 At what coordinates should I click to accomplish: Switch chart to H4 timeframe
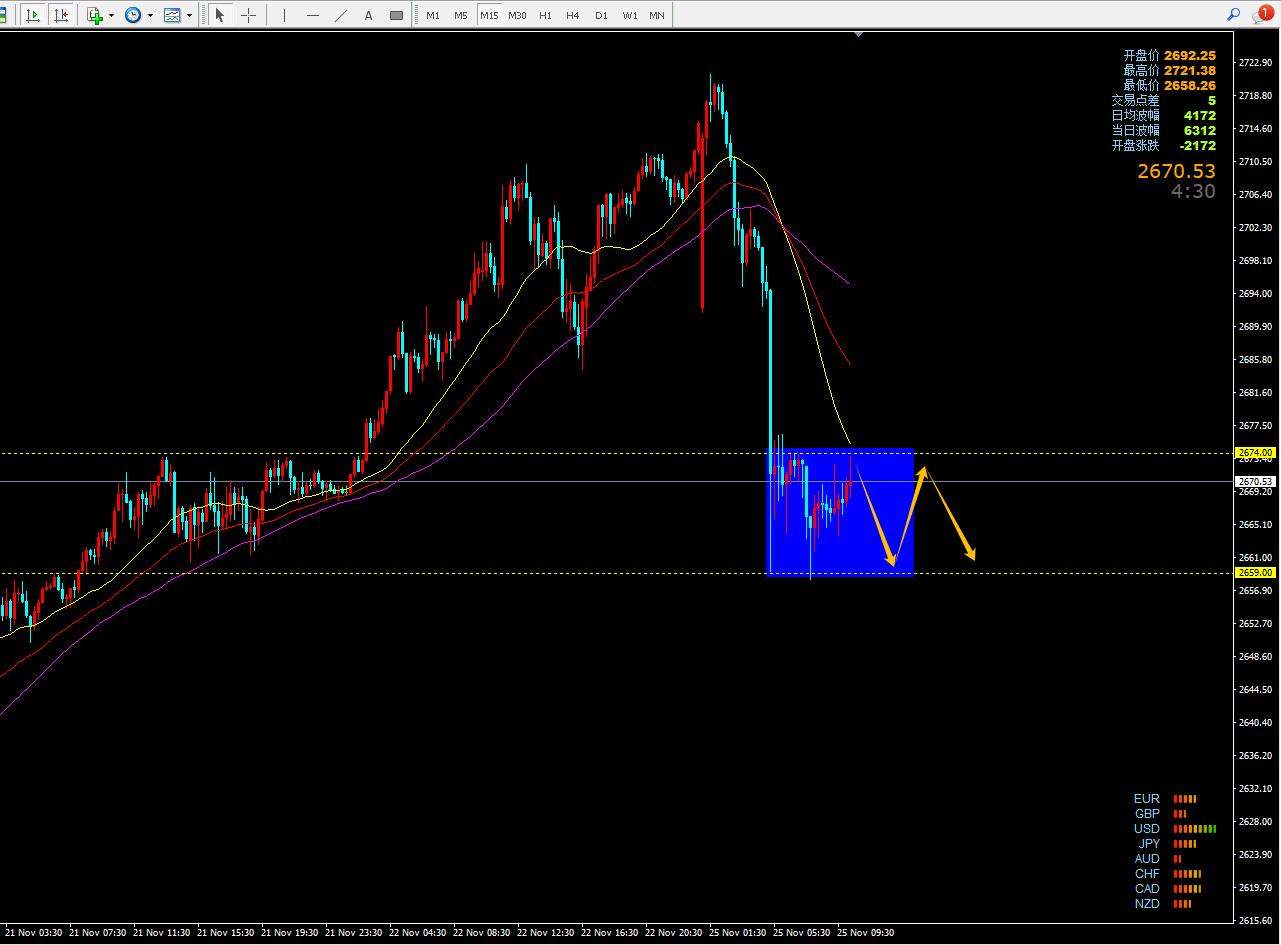573,15
